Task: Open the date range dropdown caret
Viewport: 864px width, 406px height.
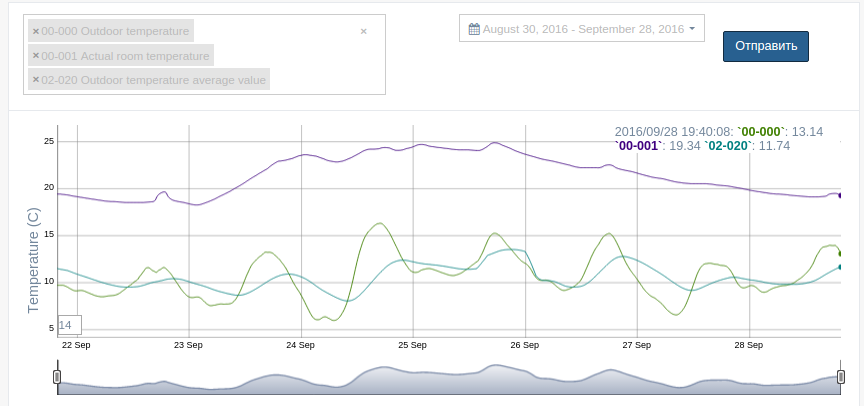Action: click(x=691, y=29)
